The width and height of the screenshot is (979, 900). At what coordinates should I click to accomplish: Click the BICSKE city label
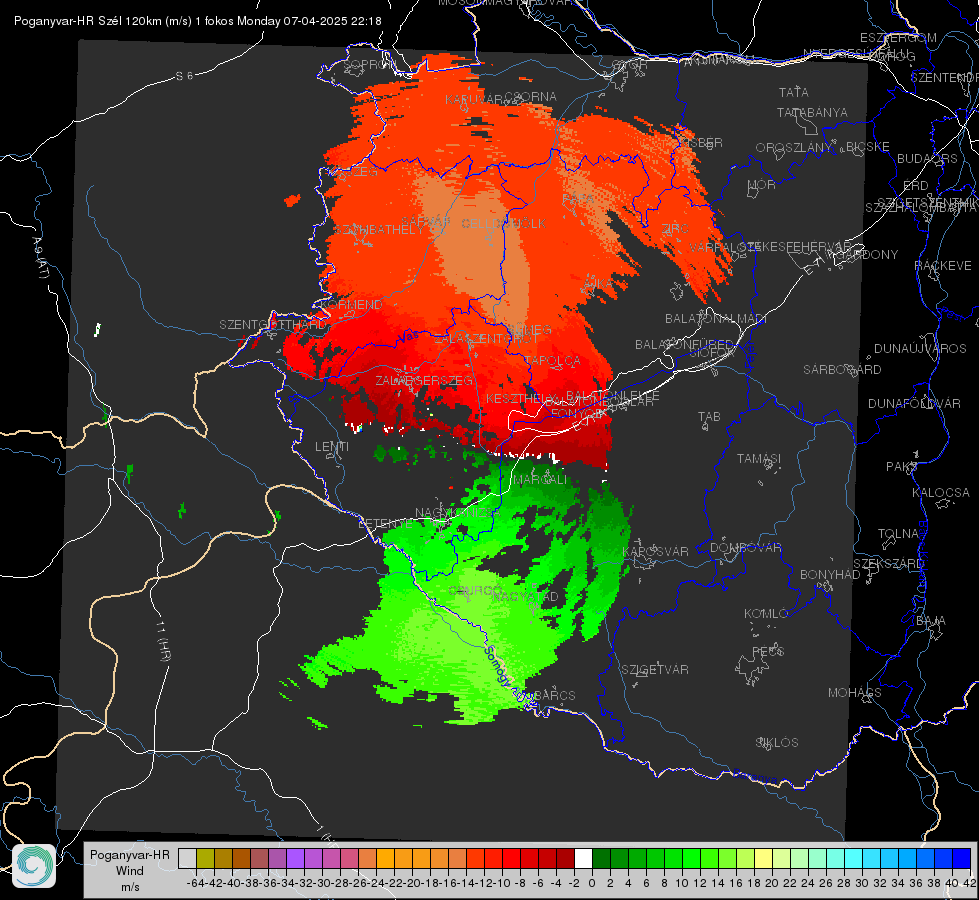pos(868,147)
